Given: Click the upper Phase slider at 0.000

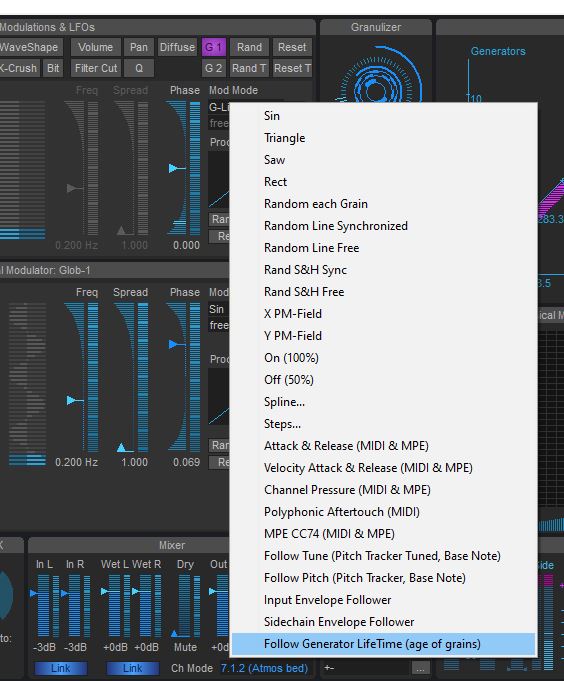Looking at the screenshot, I should point(185,168).
